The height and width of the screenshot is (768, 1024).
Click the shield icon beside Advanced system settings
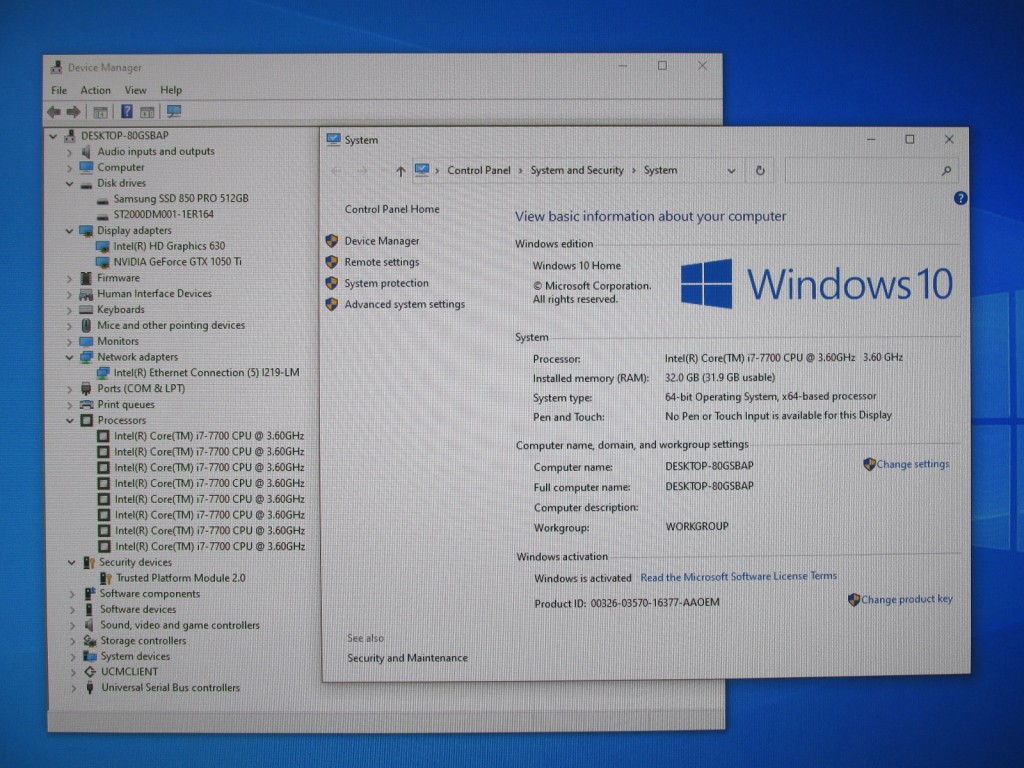pos(332,304)
